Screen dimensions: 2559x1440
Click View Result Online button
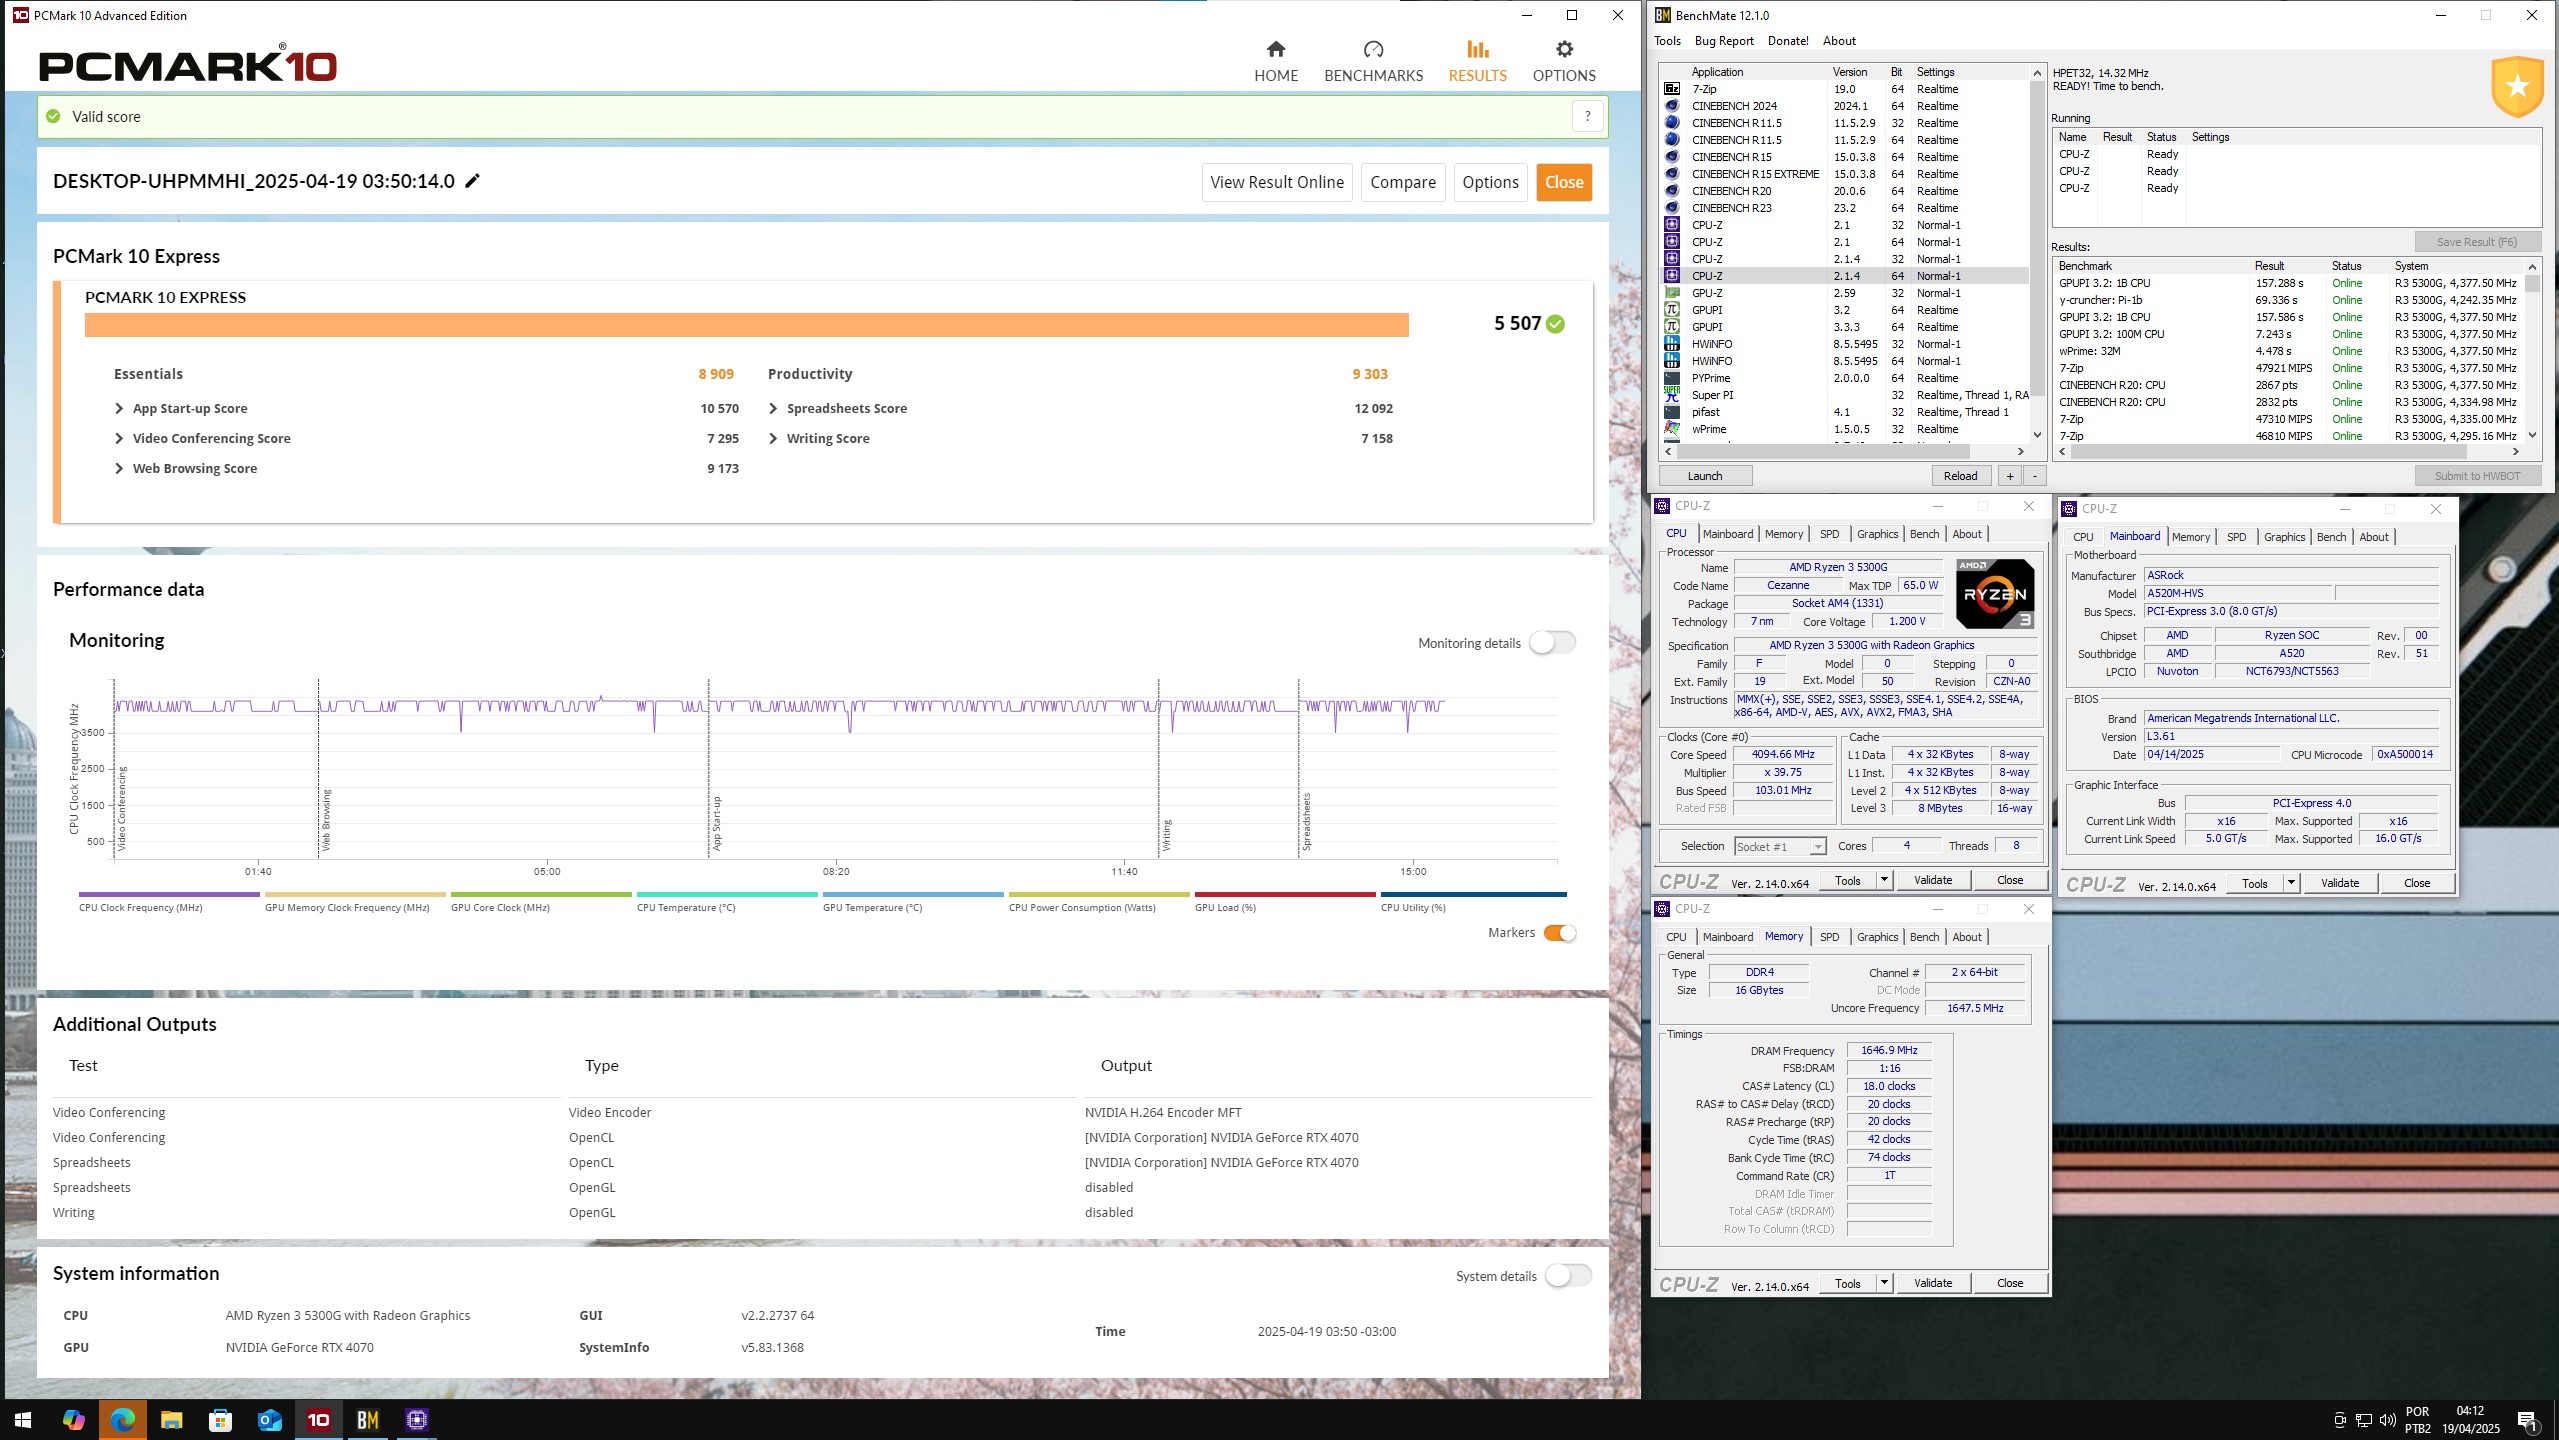(1277, 182)
